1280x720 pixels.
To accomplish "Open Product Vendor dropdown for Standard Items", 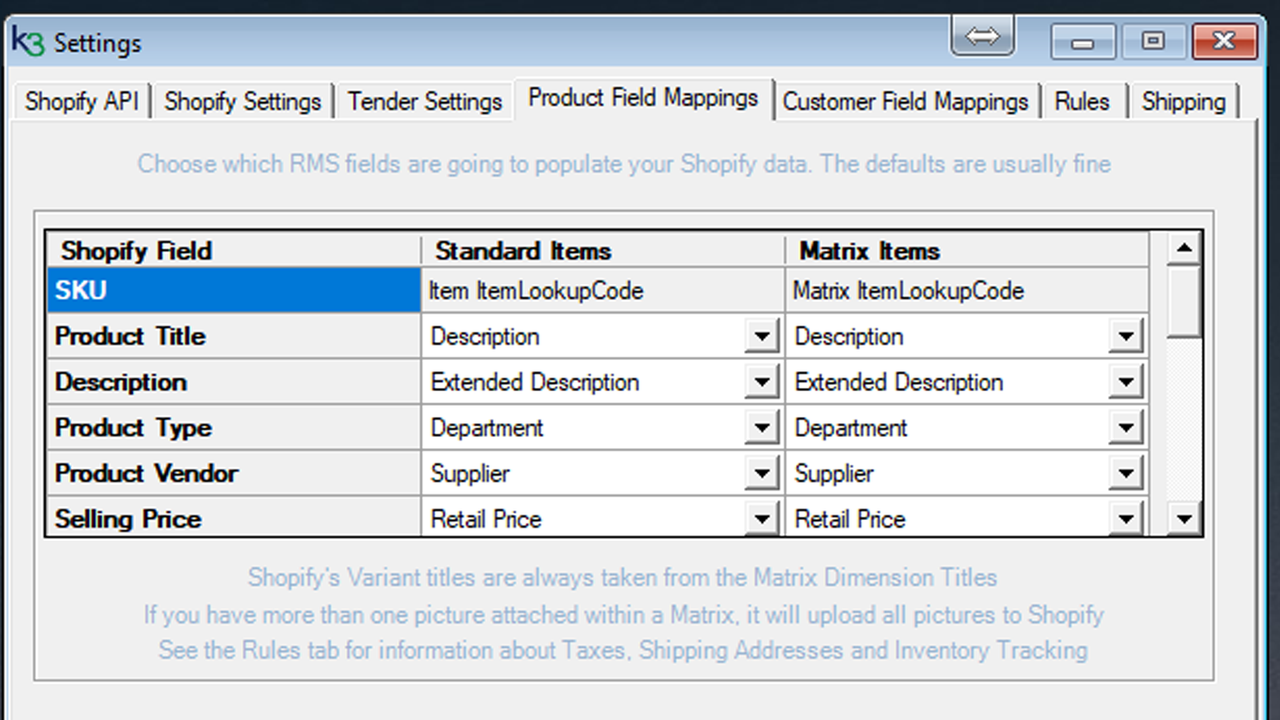I will coord(762,474).
